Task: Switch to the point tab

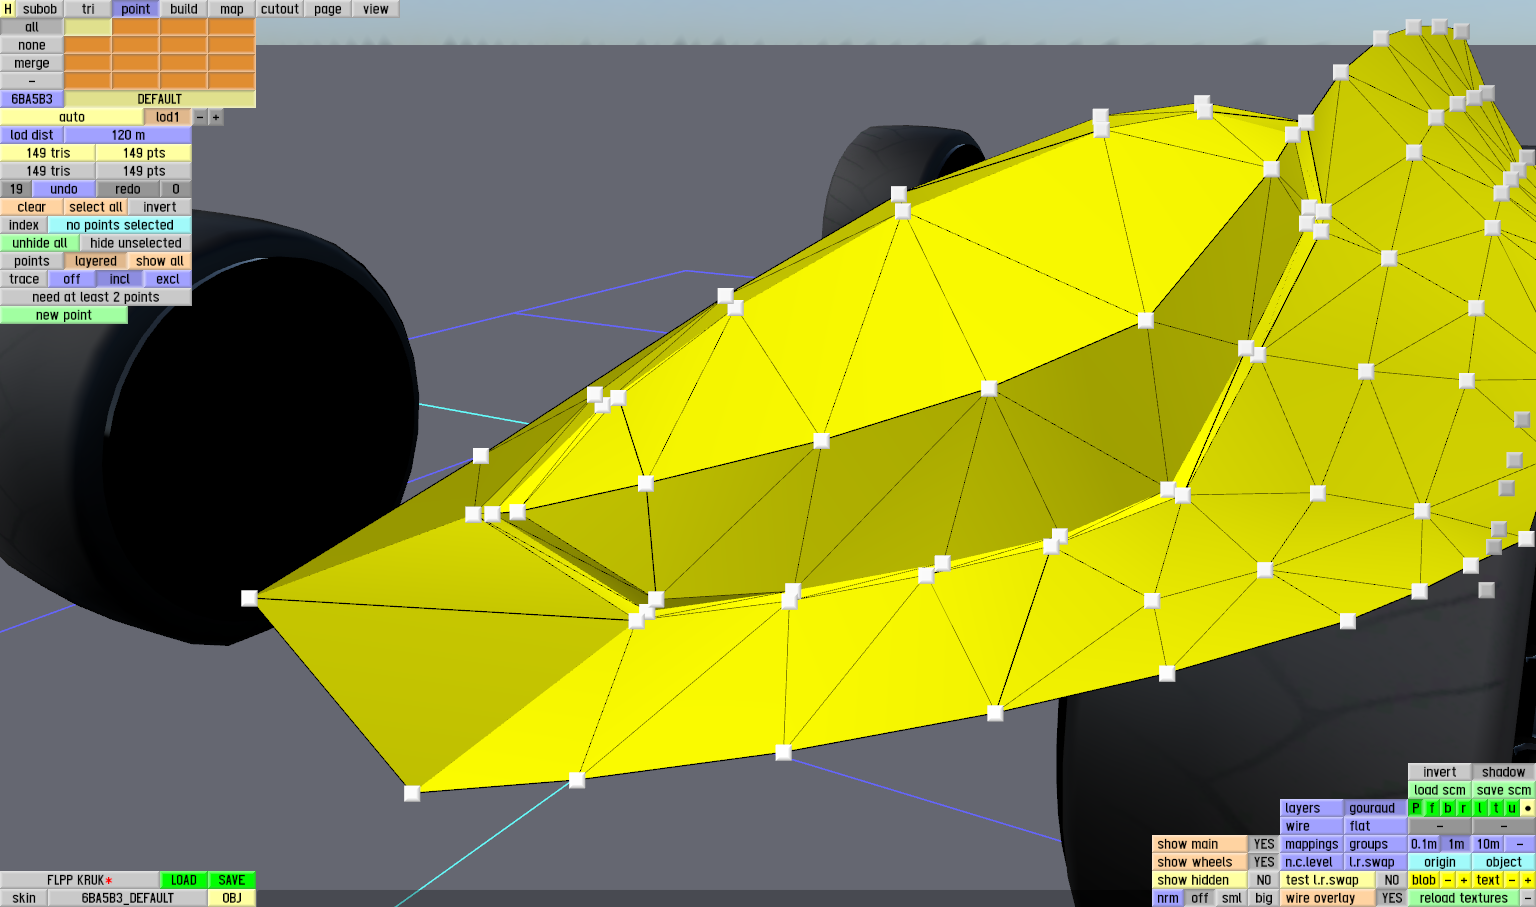Action: (x=136, y=9)
